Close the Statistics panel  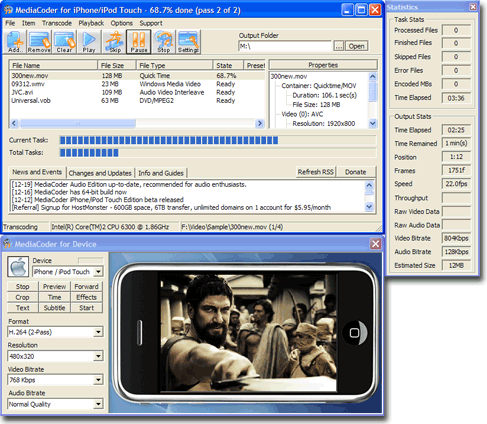click(473, 7)
